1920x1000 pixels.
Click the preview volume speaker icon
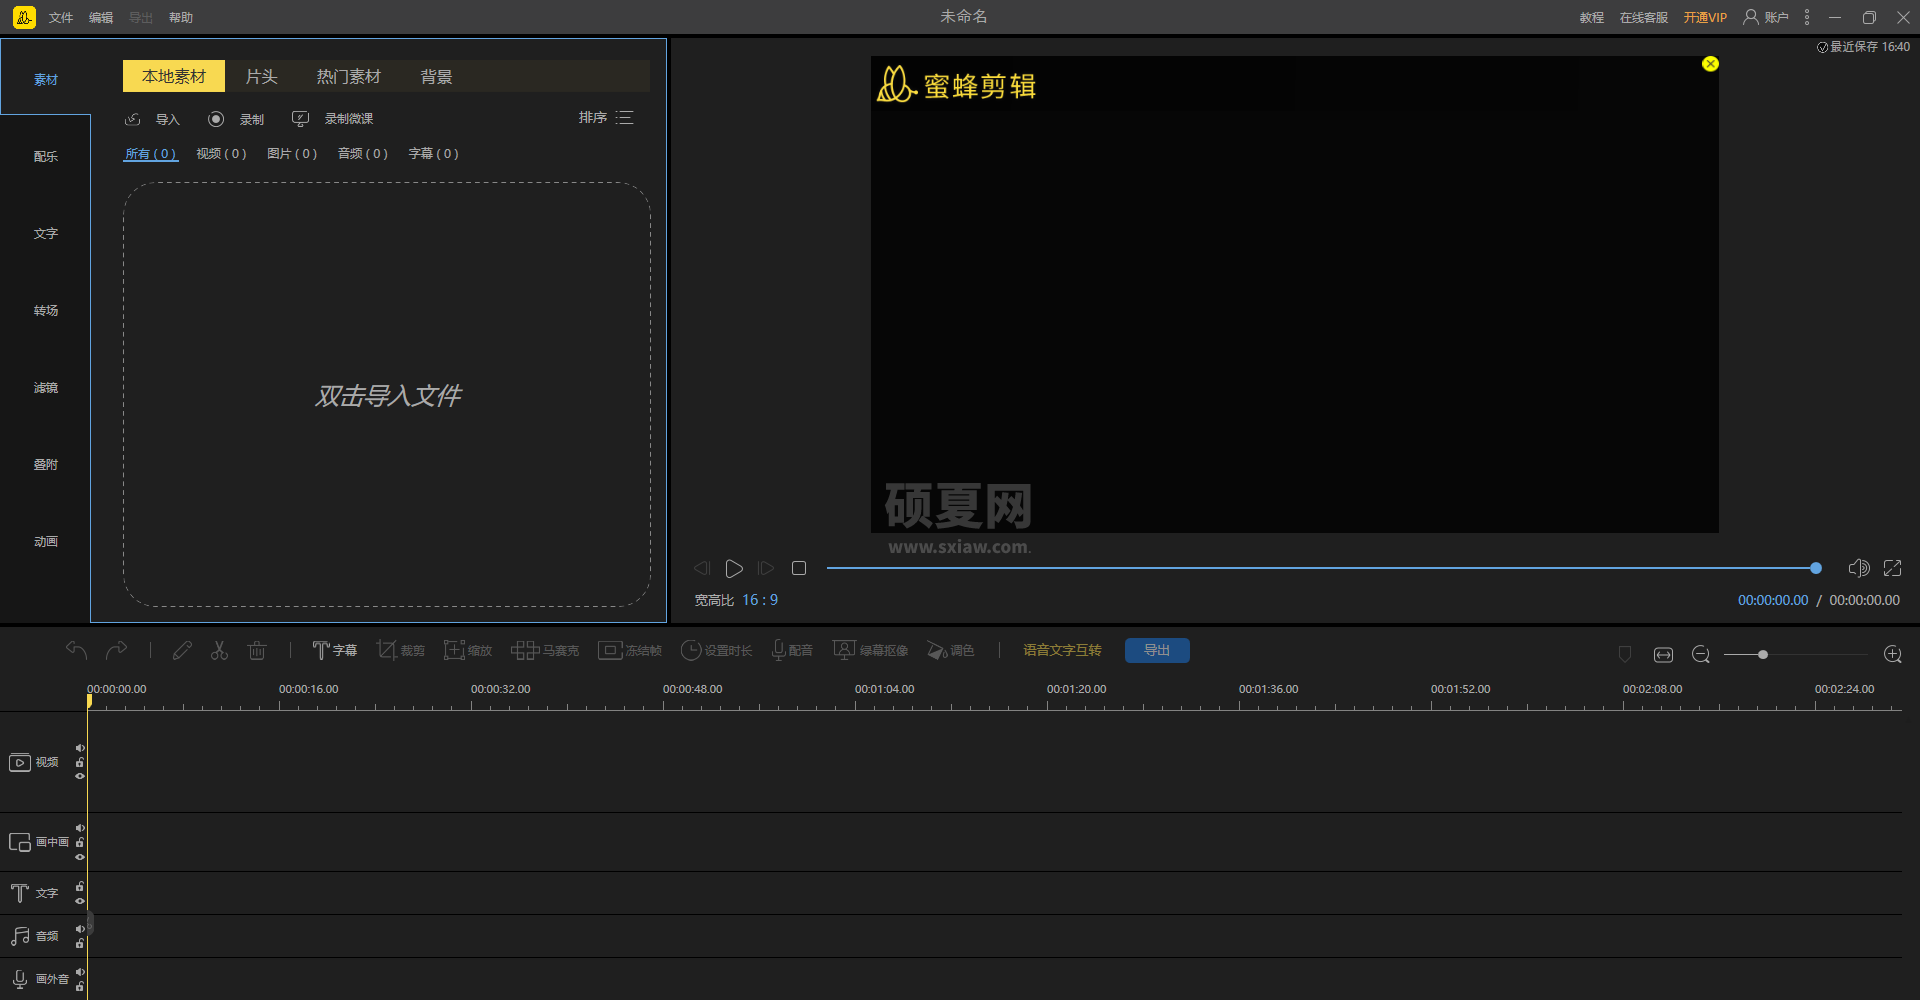point(1859,568)
